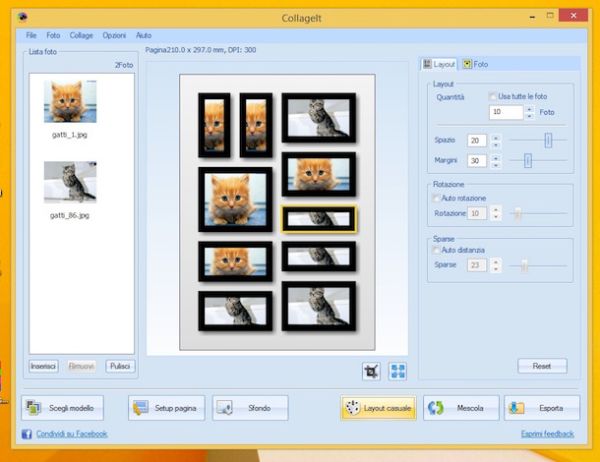Screen dimensions: 600x462
Task: Click the Spazio value spinner arrows
Action: pyautogui.click(x=495, y=140)
